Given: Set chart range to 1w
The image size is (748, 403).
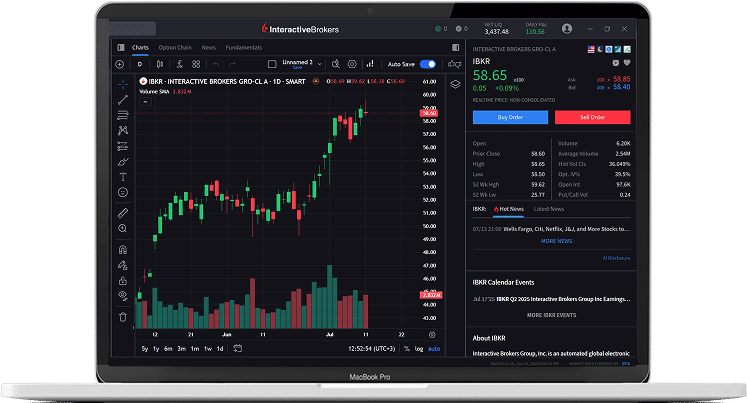Looking at the screenshot, I should coord(208,349).
